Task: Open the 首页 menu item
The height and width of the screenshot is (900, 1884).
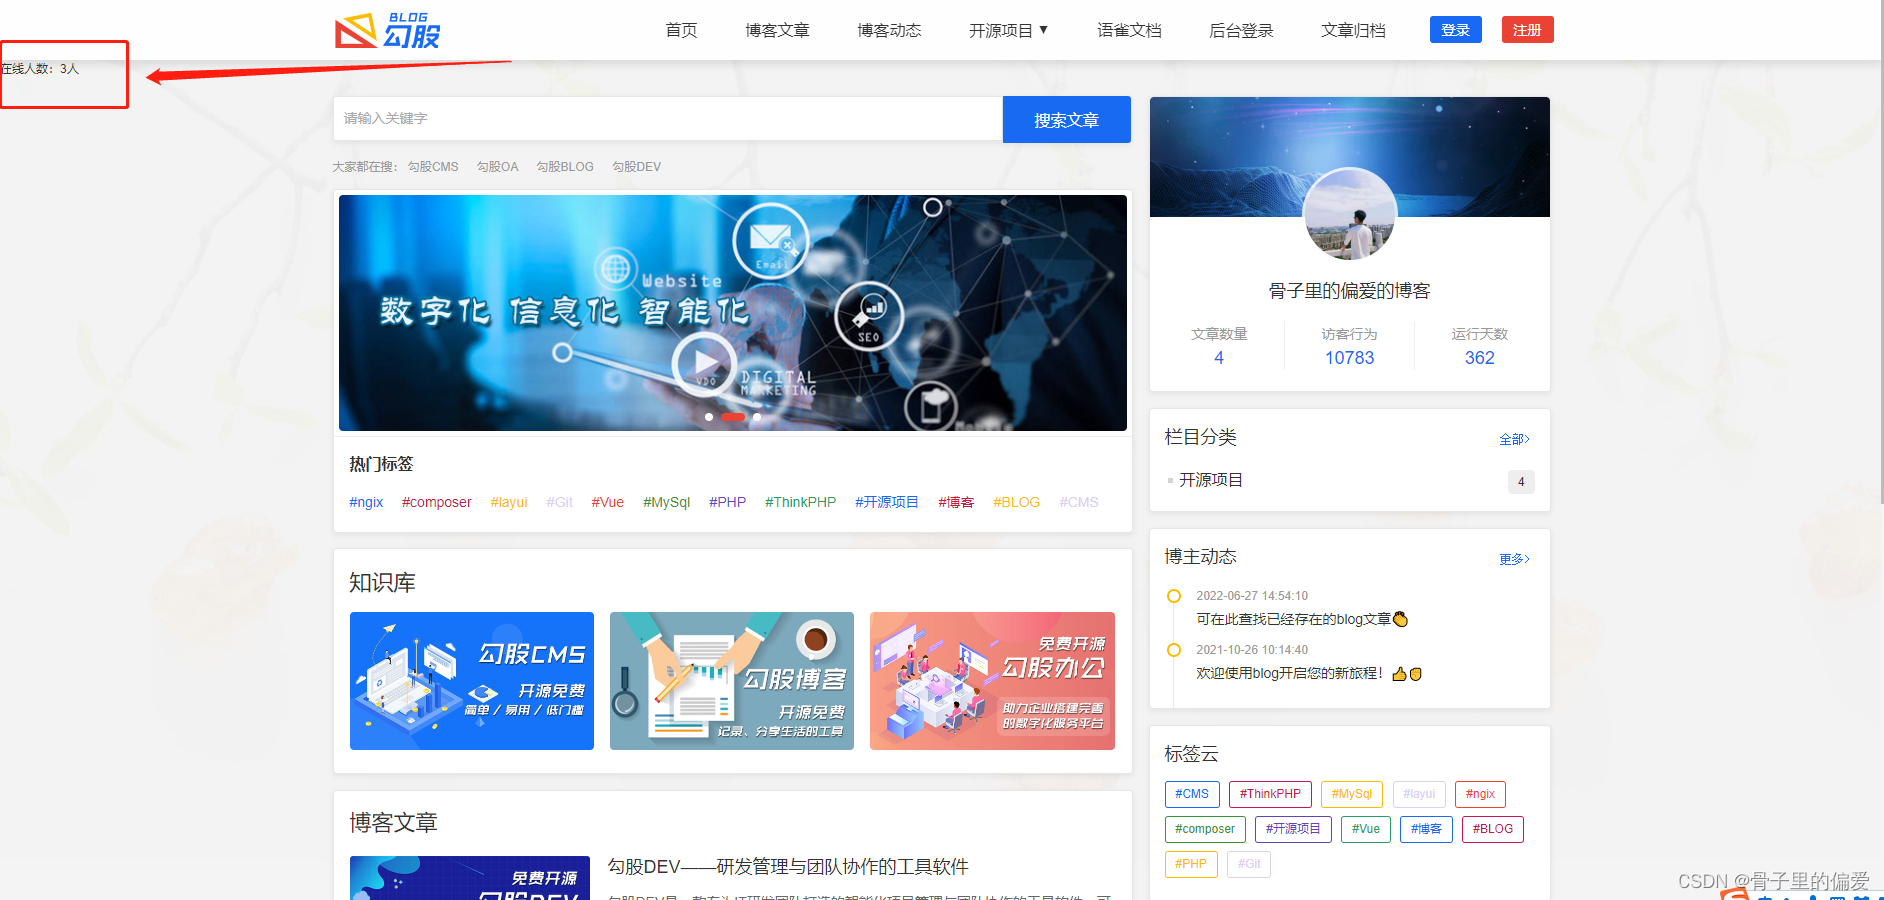Action: click(681, 30)
